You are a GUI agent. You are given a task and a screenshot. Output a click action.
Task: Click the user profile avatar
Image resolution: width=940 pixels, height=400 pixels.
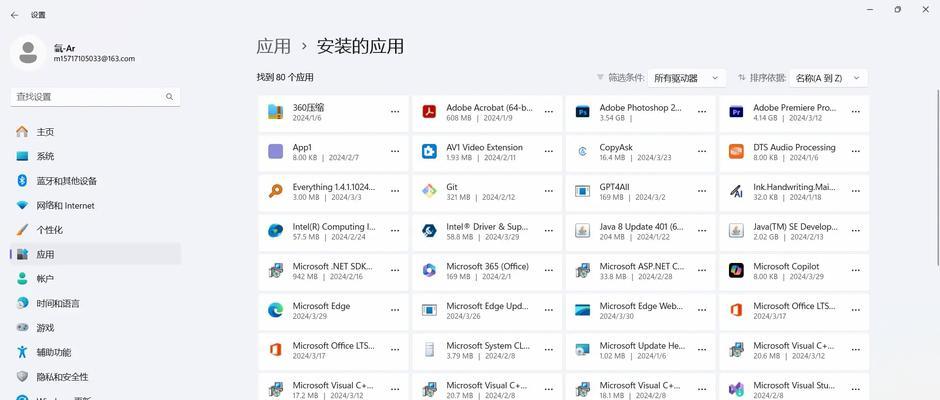28,53
